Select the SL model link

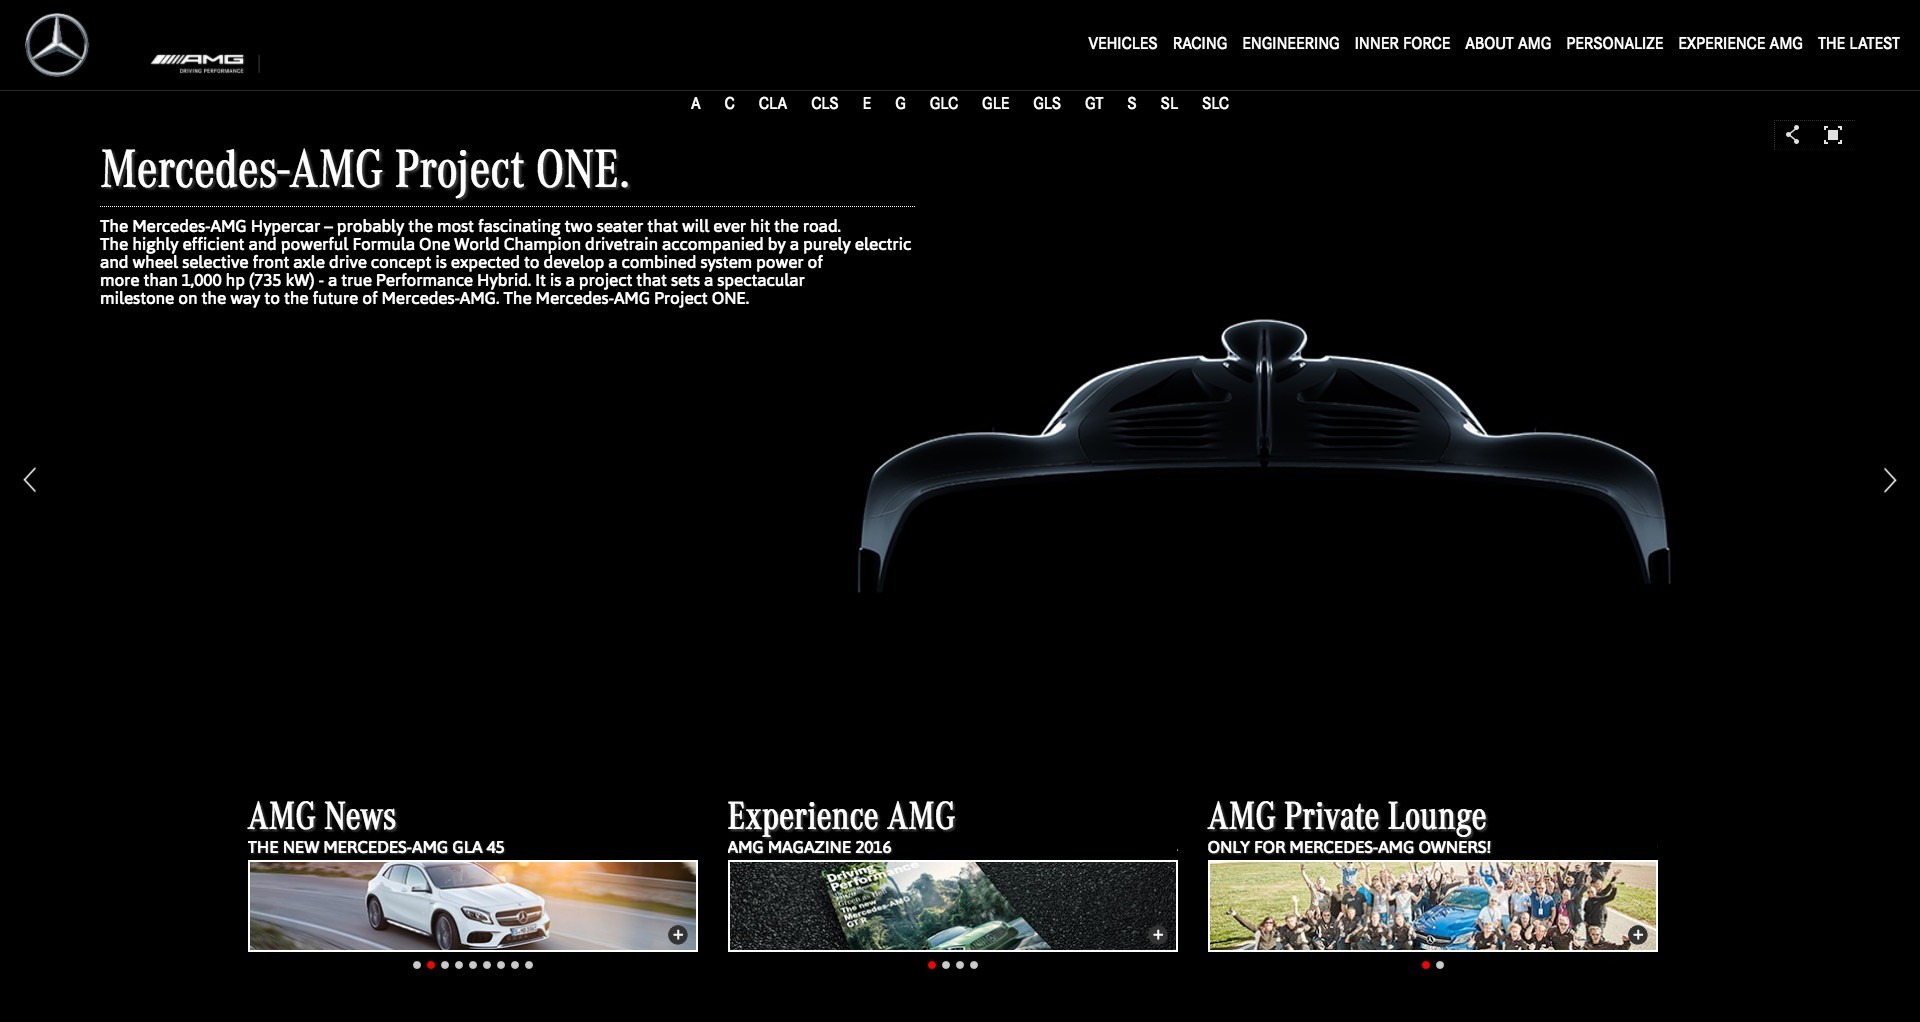1169,104
